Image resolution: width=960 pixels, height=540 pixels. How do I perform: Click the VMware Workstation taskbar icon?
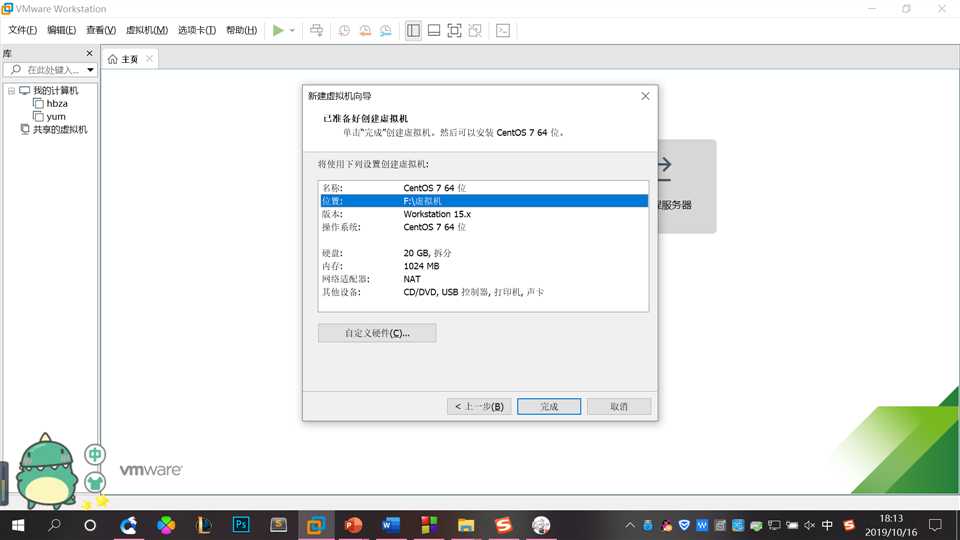316,525
